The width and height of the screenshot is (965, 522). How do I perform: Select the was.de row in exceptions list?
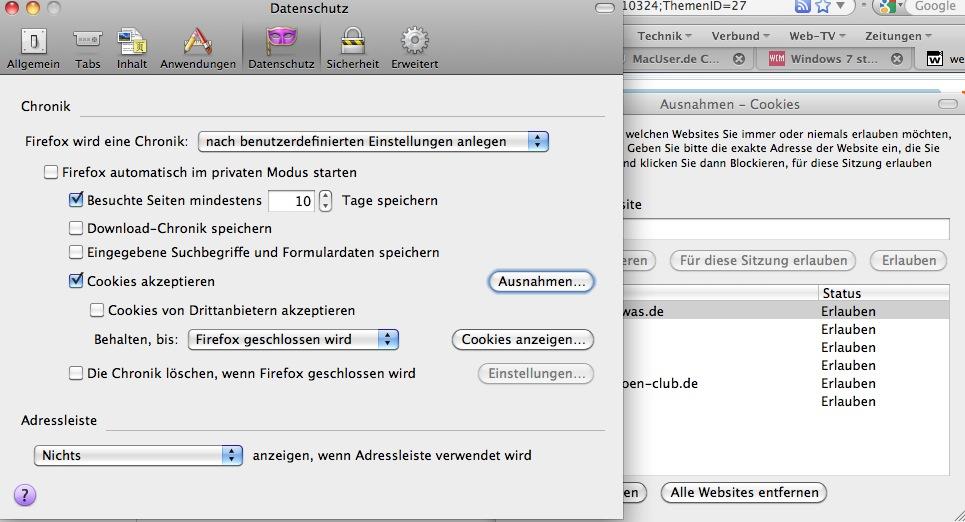[x=787, y=311]
